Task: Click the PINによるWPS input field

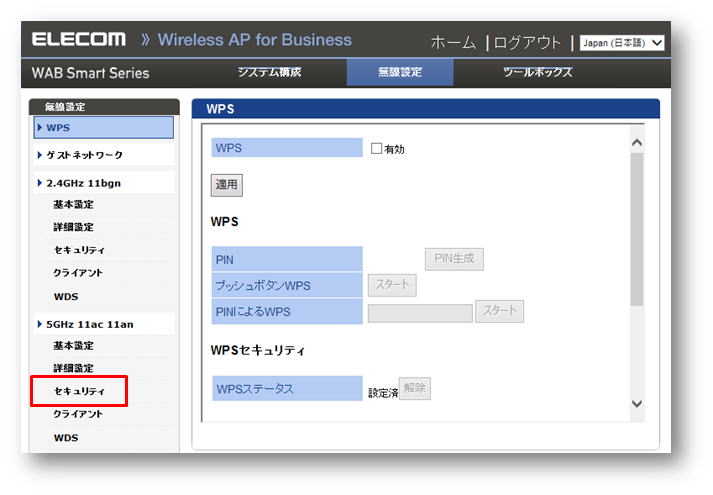Action: pos(420,313)
